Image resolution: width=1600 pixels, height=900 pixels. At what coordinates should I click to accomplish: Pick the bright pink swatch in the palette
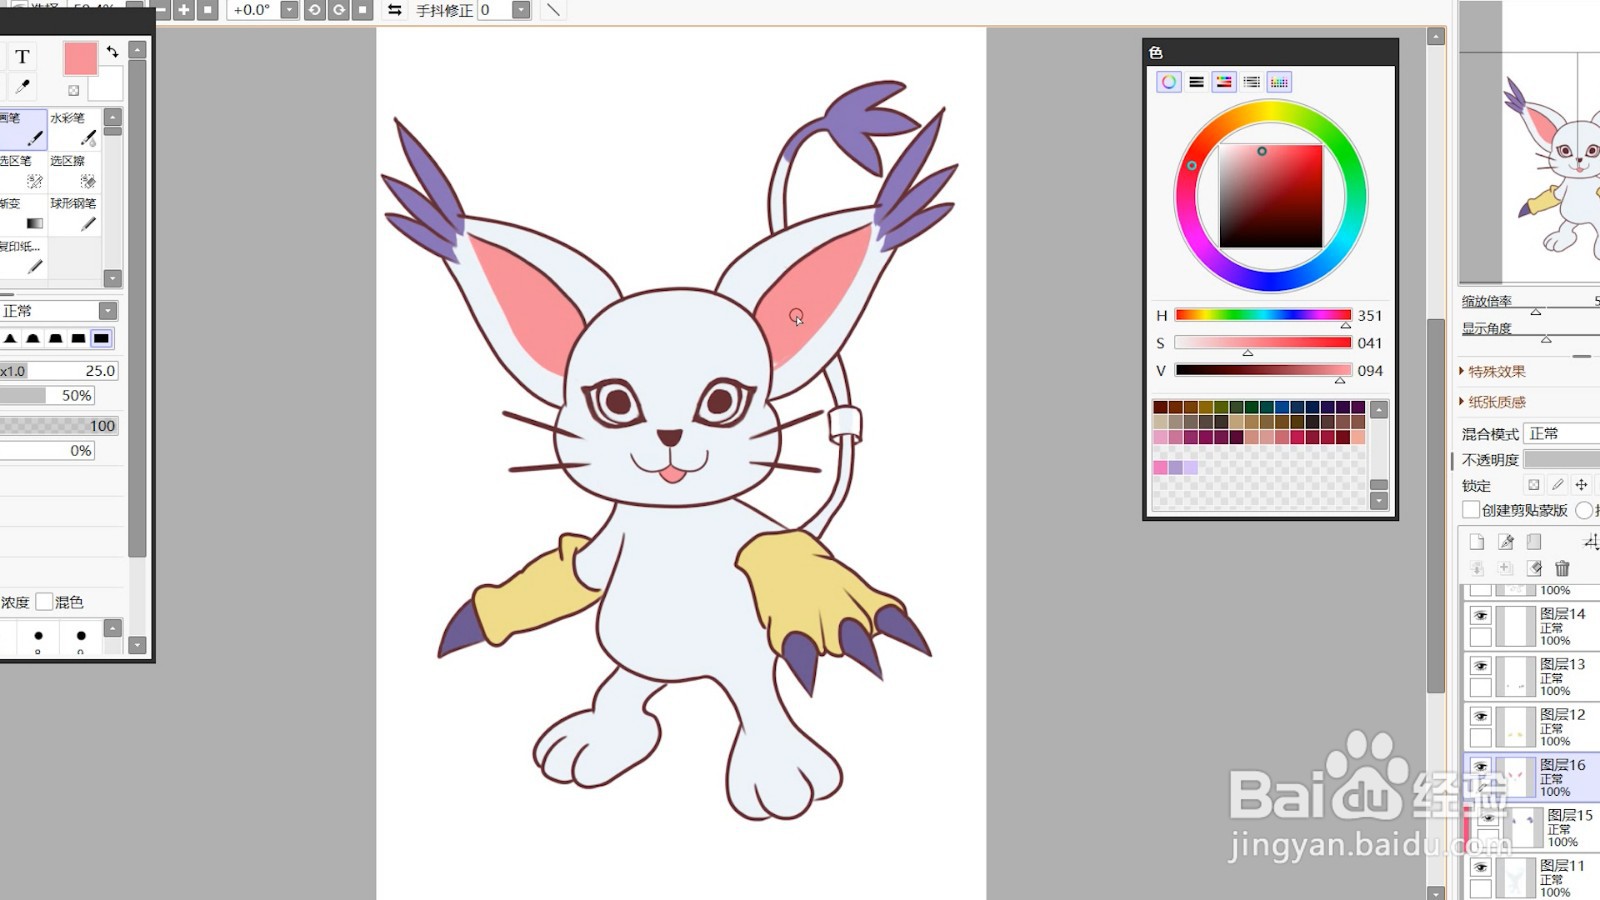1160,468
